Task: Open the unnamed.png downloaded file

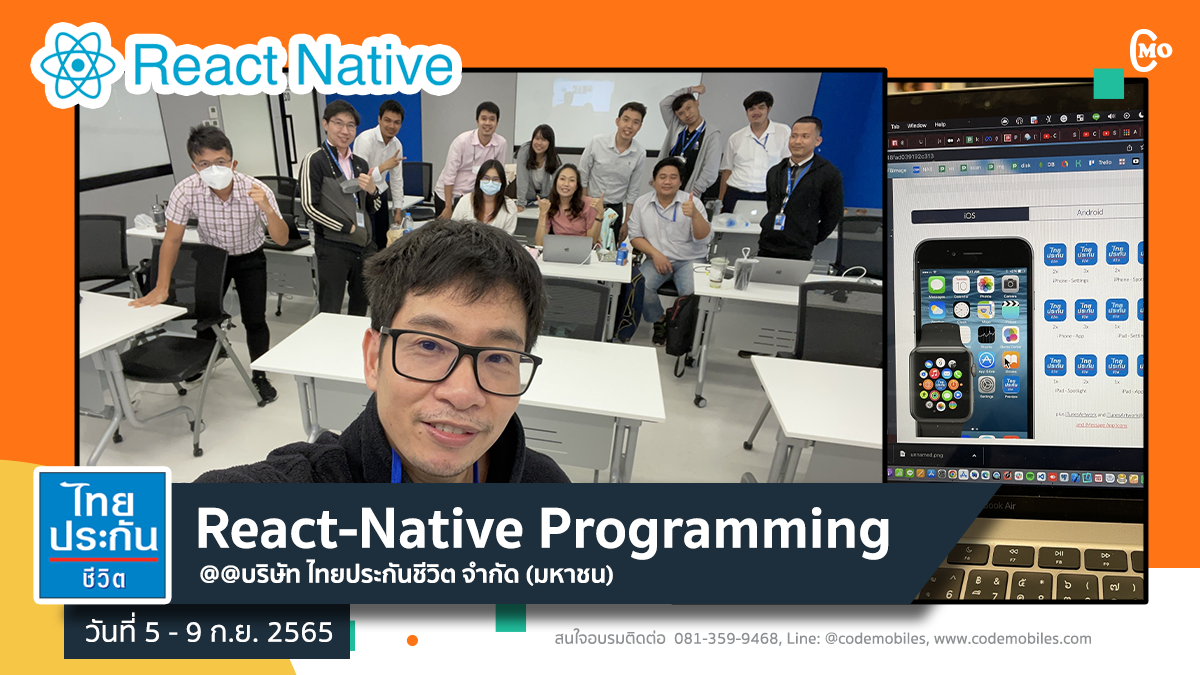Action: 920,455
